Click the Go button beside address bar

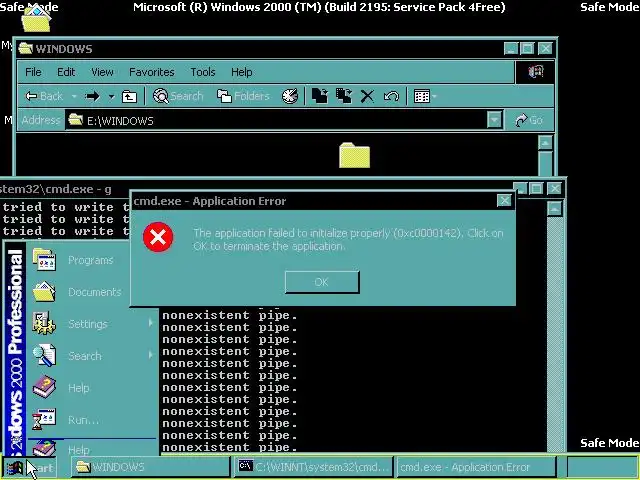[x=529, y=120]
